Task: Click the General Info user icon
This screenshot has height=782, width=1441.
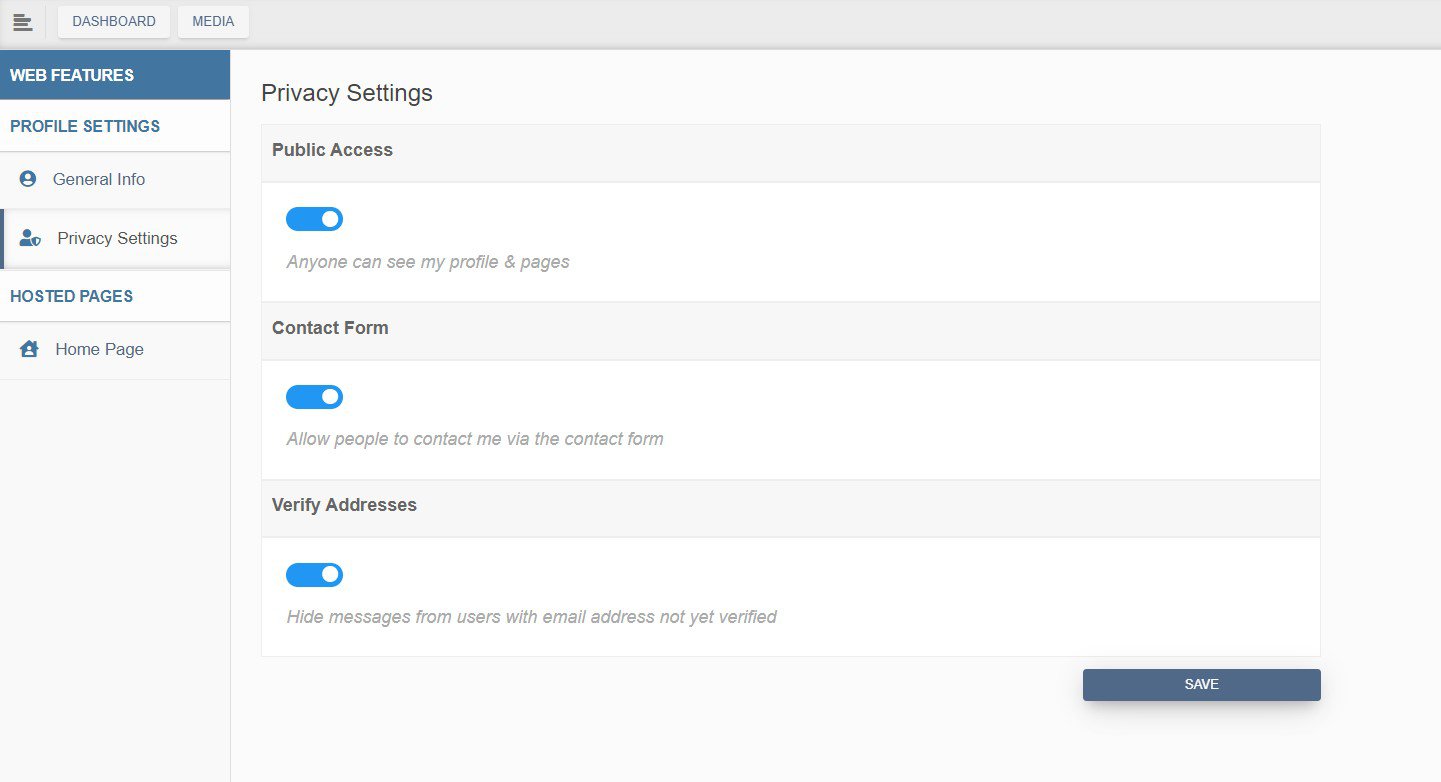Action: point(28,179)
